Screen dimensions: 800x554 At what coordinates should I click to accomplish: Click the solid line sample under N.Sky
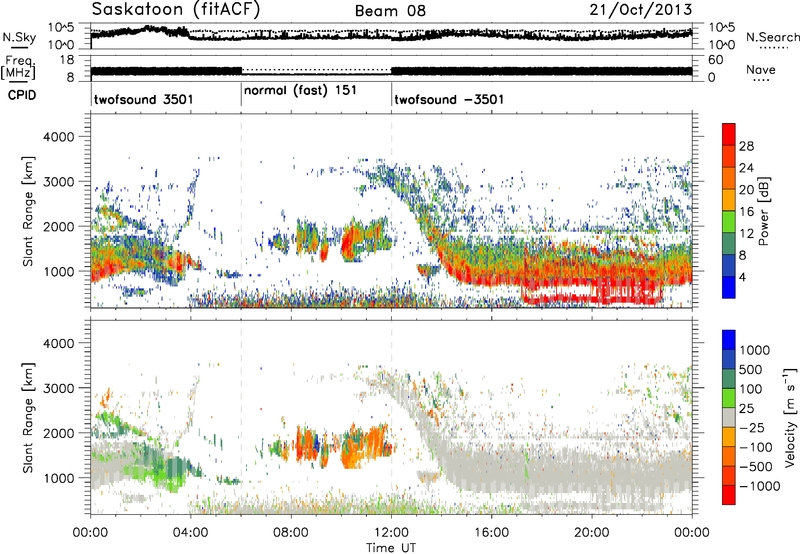(19, 48)
